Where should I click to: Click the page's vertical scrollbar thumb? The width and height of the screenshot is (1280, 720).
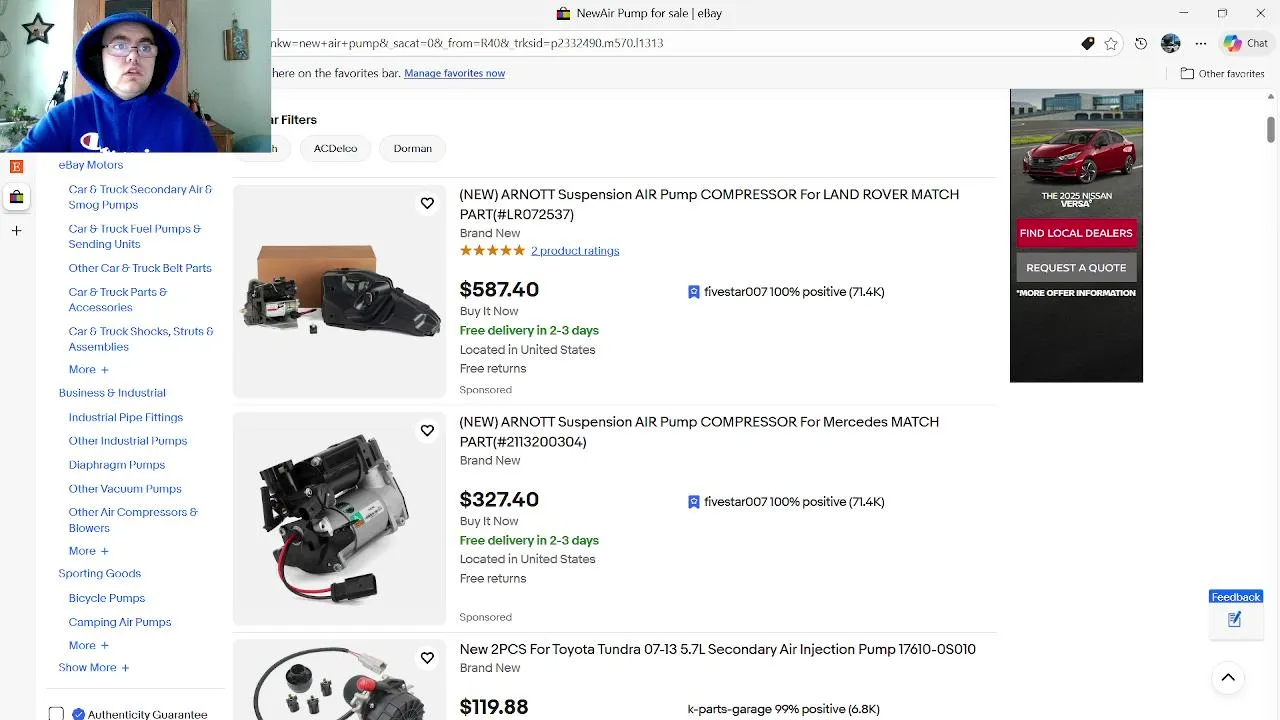point(1271,129)
